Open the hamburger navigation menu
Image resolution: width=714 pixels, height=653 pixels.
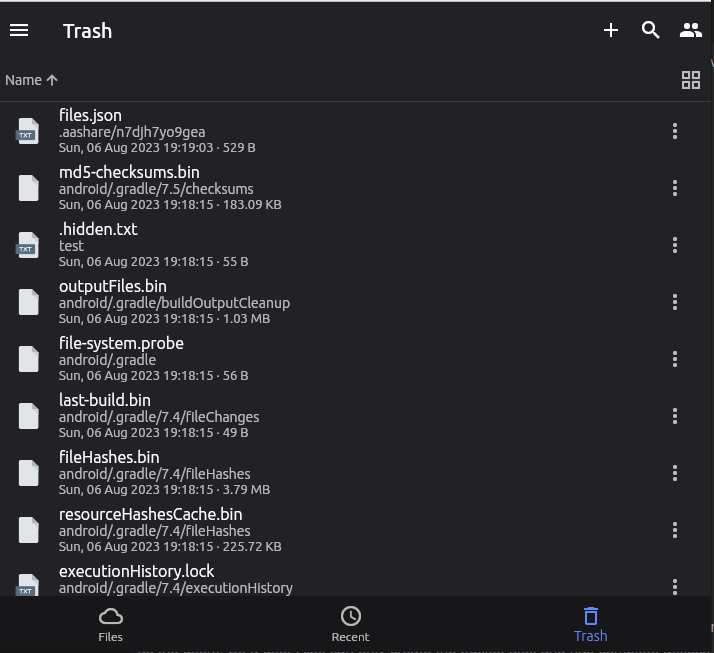[19, 31]
